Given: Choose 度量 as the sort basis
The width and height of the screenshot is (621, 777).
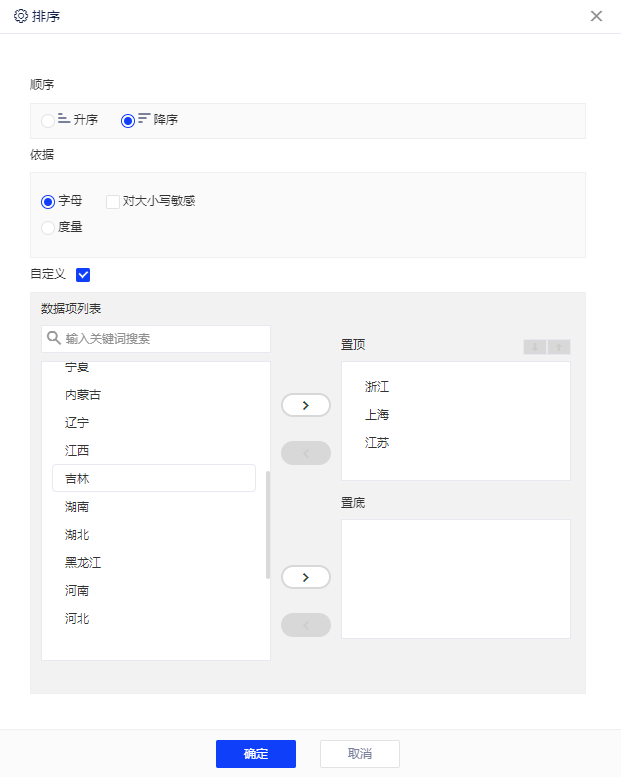Looking at the screenshot, I should tap(48, 228).
